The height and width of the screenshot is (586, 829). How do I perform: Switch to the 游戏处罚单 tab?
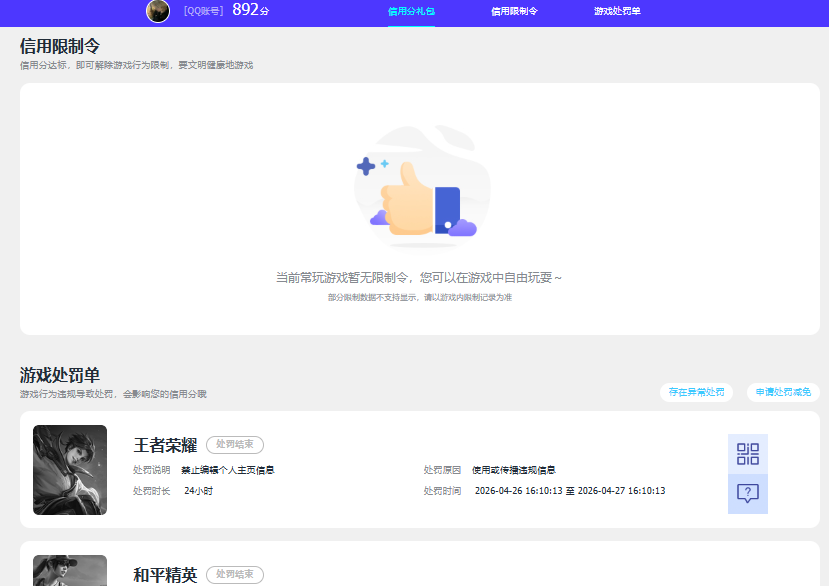click(x=617, y=11)
